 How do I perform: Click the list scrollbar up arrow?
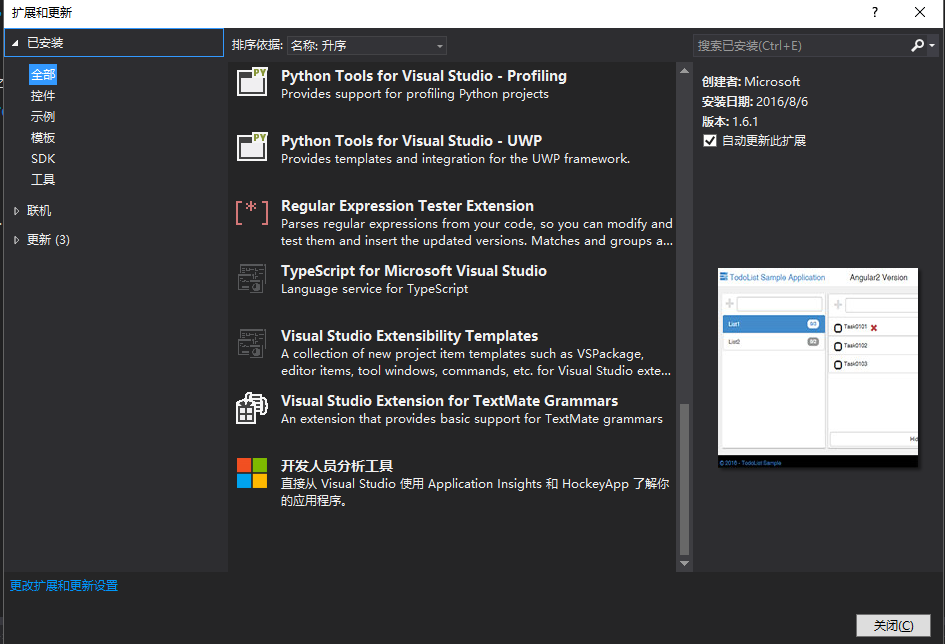click(x=684, y=70)
